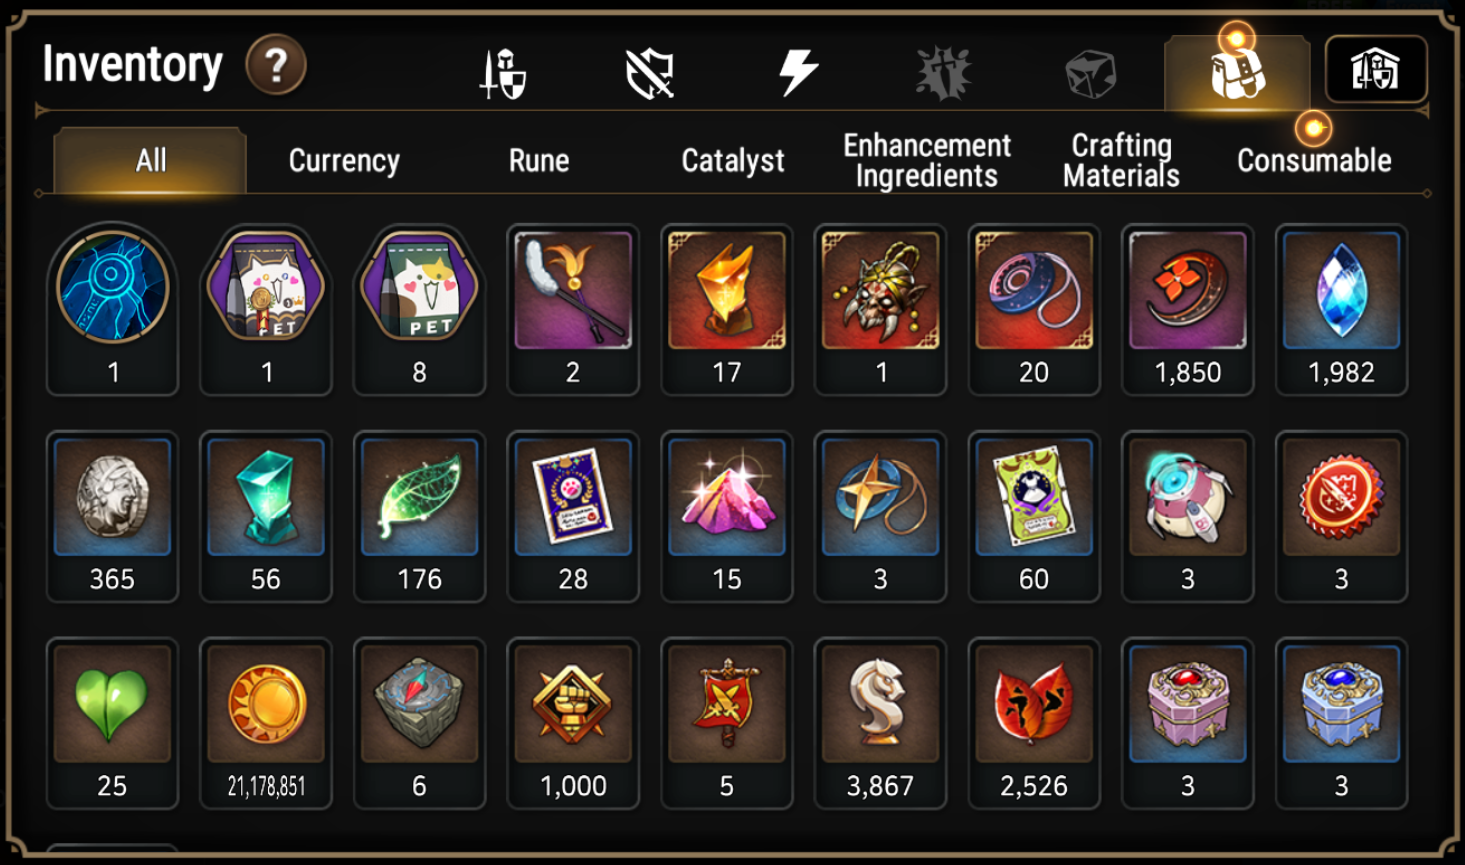
Task: Switch to the Rune tab
Action: pos(539,161)
